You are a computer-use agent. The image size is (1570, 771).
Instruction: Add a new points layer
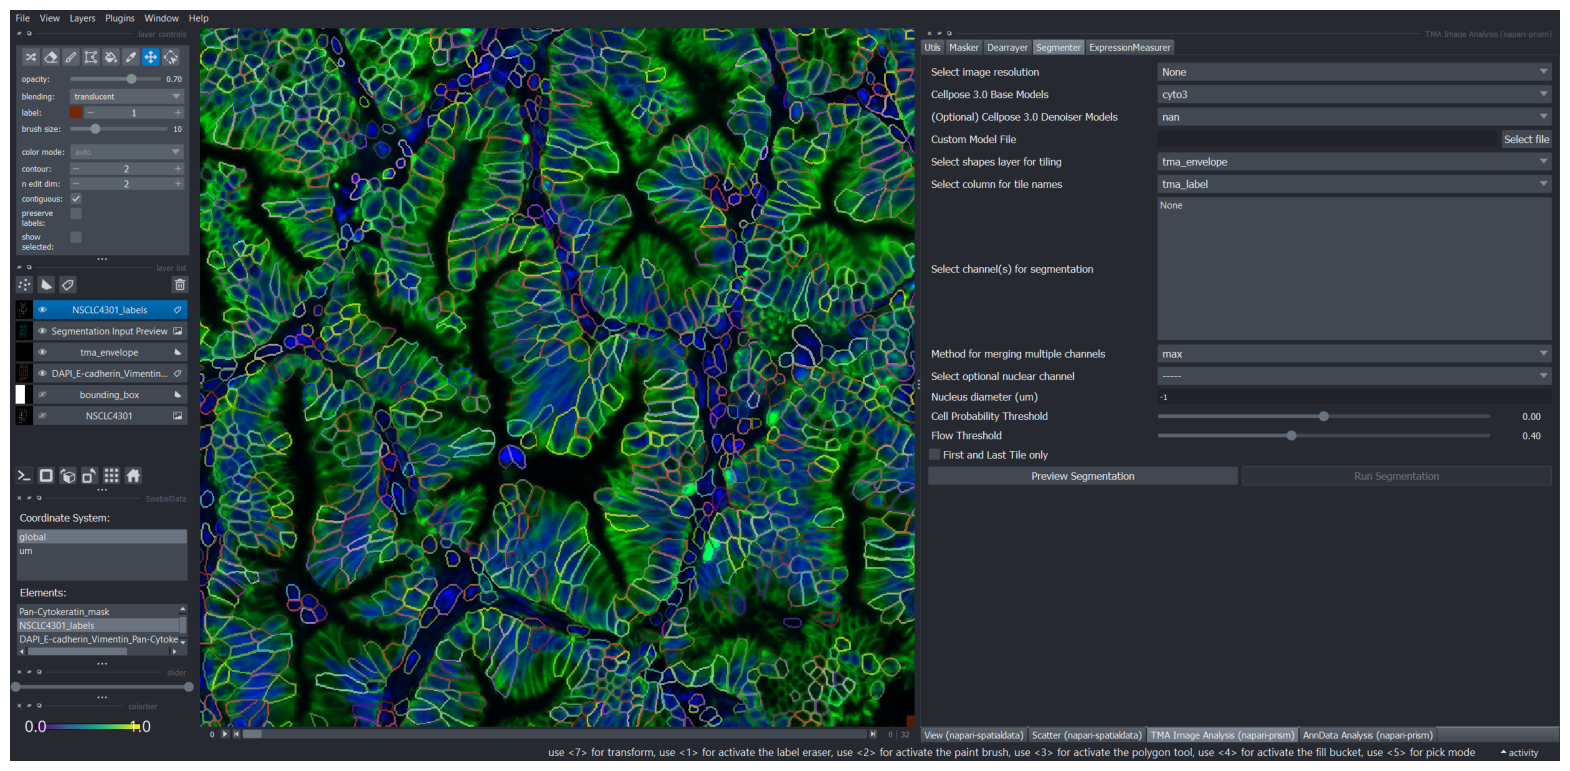point(25,285)
